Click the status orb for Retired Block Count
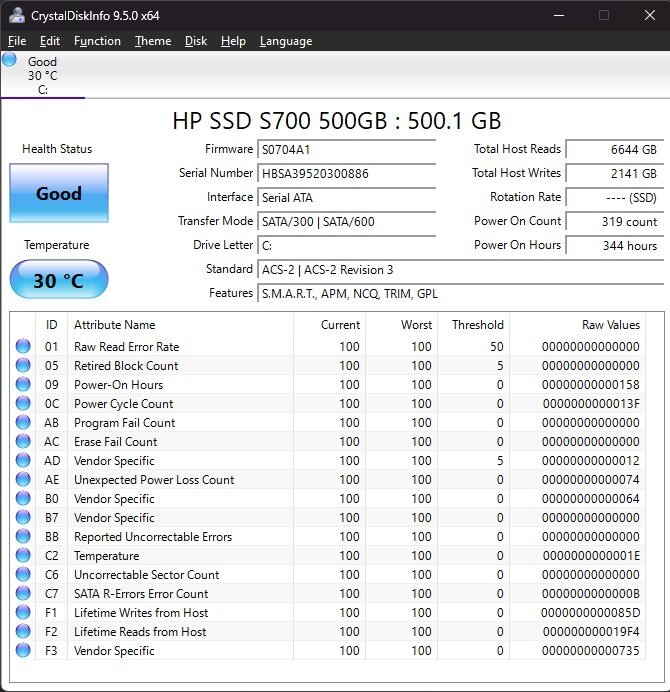 click(x=23, y=365)
